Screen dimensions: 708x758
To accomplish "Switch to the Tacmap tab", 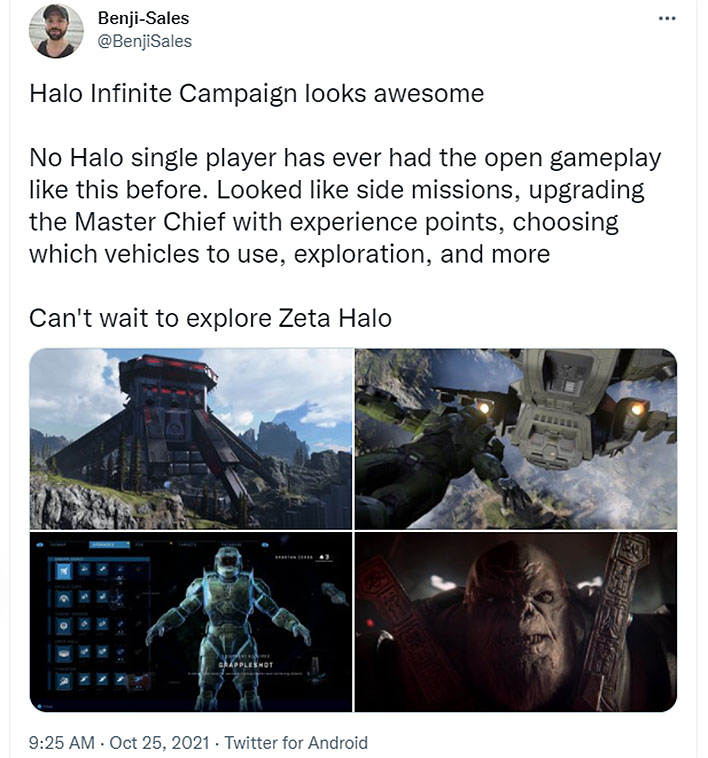I will coord(59,545).
